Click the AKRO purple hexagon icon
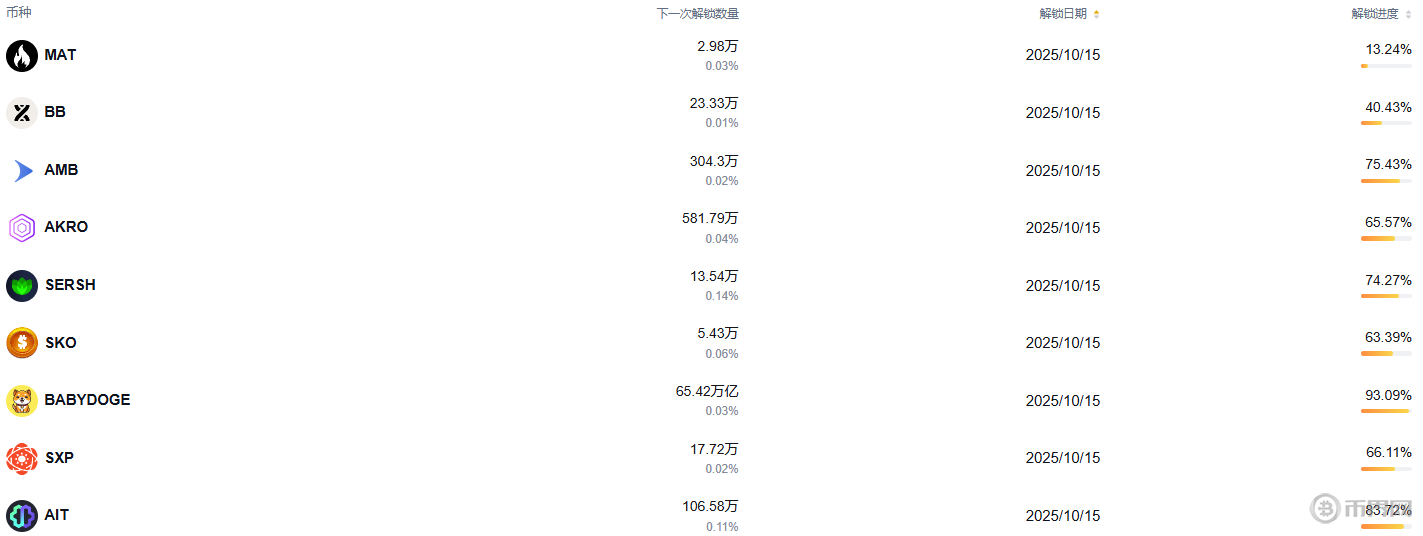 22,228
